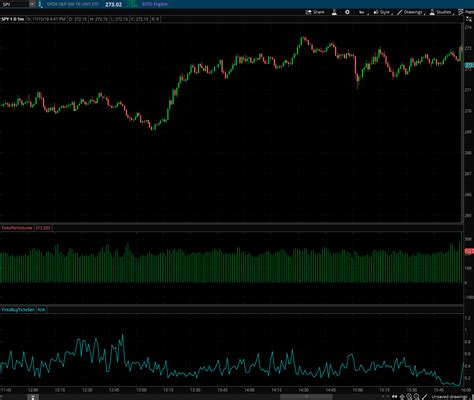Open the Drawings menu
Screen dimensions: 474x400
pos(410,12)
